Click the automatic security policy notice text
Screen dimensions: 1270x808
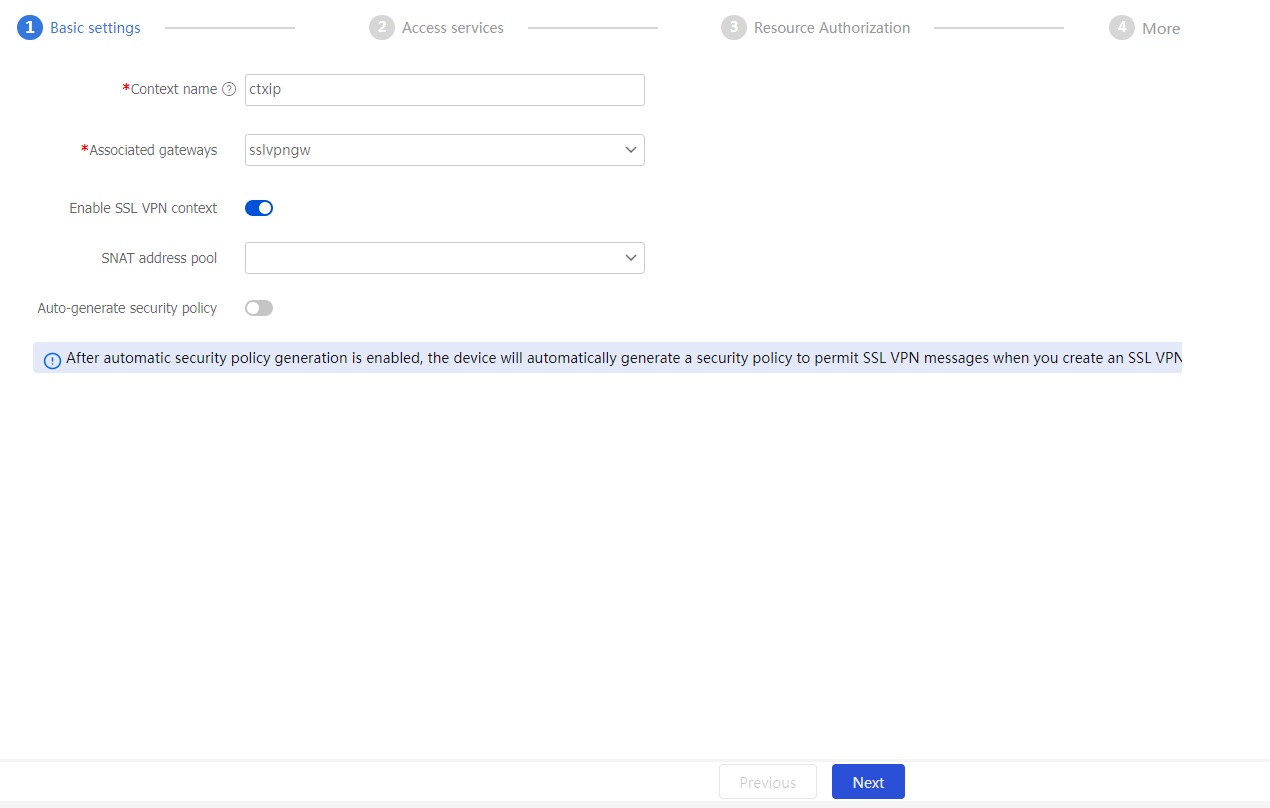[x=624, y=358]
